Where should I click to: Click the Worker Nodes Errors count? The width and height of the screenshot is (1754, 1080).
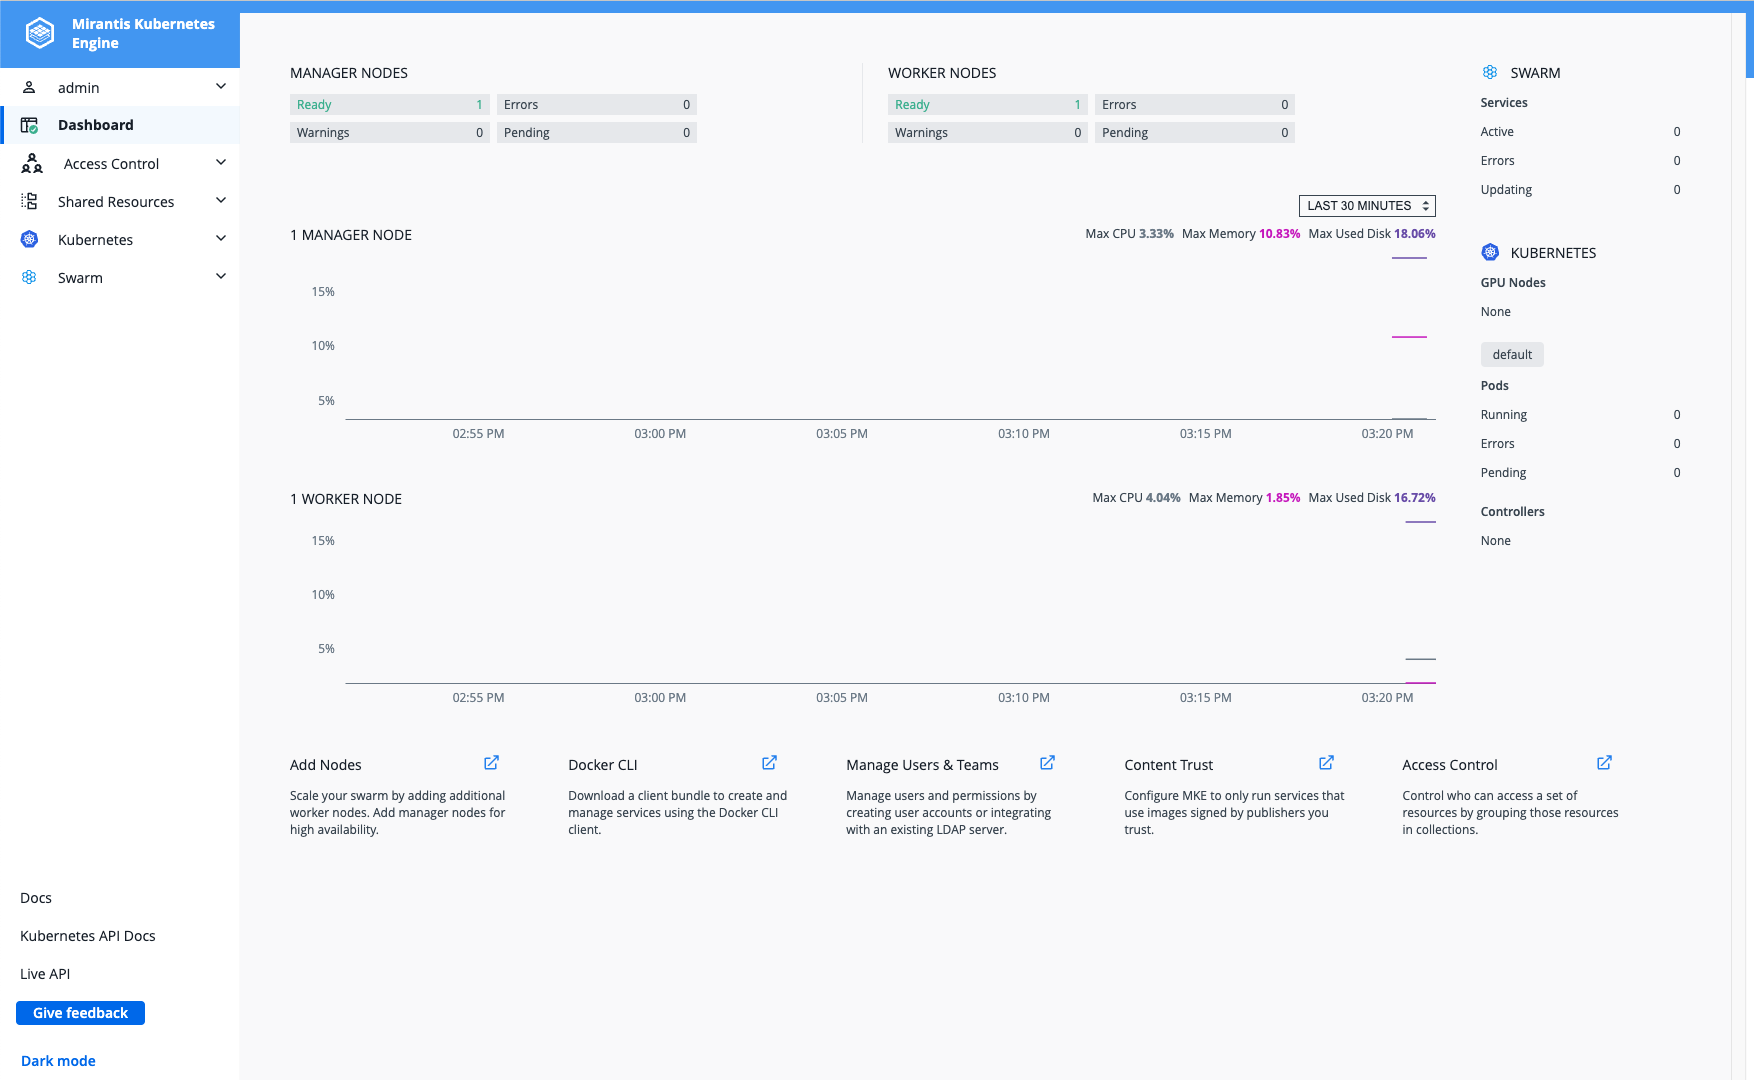[1195, 105]
